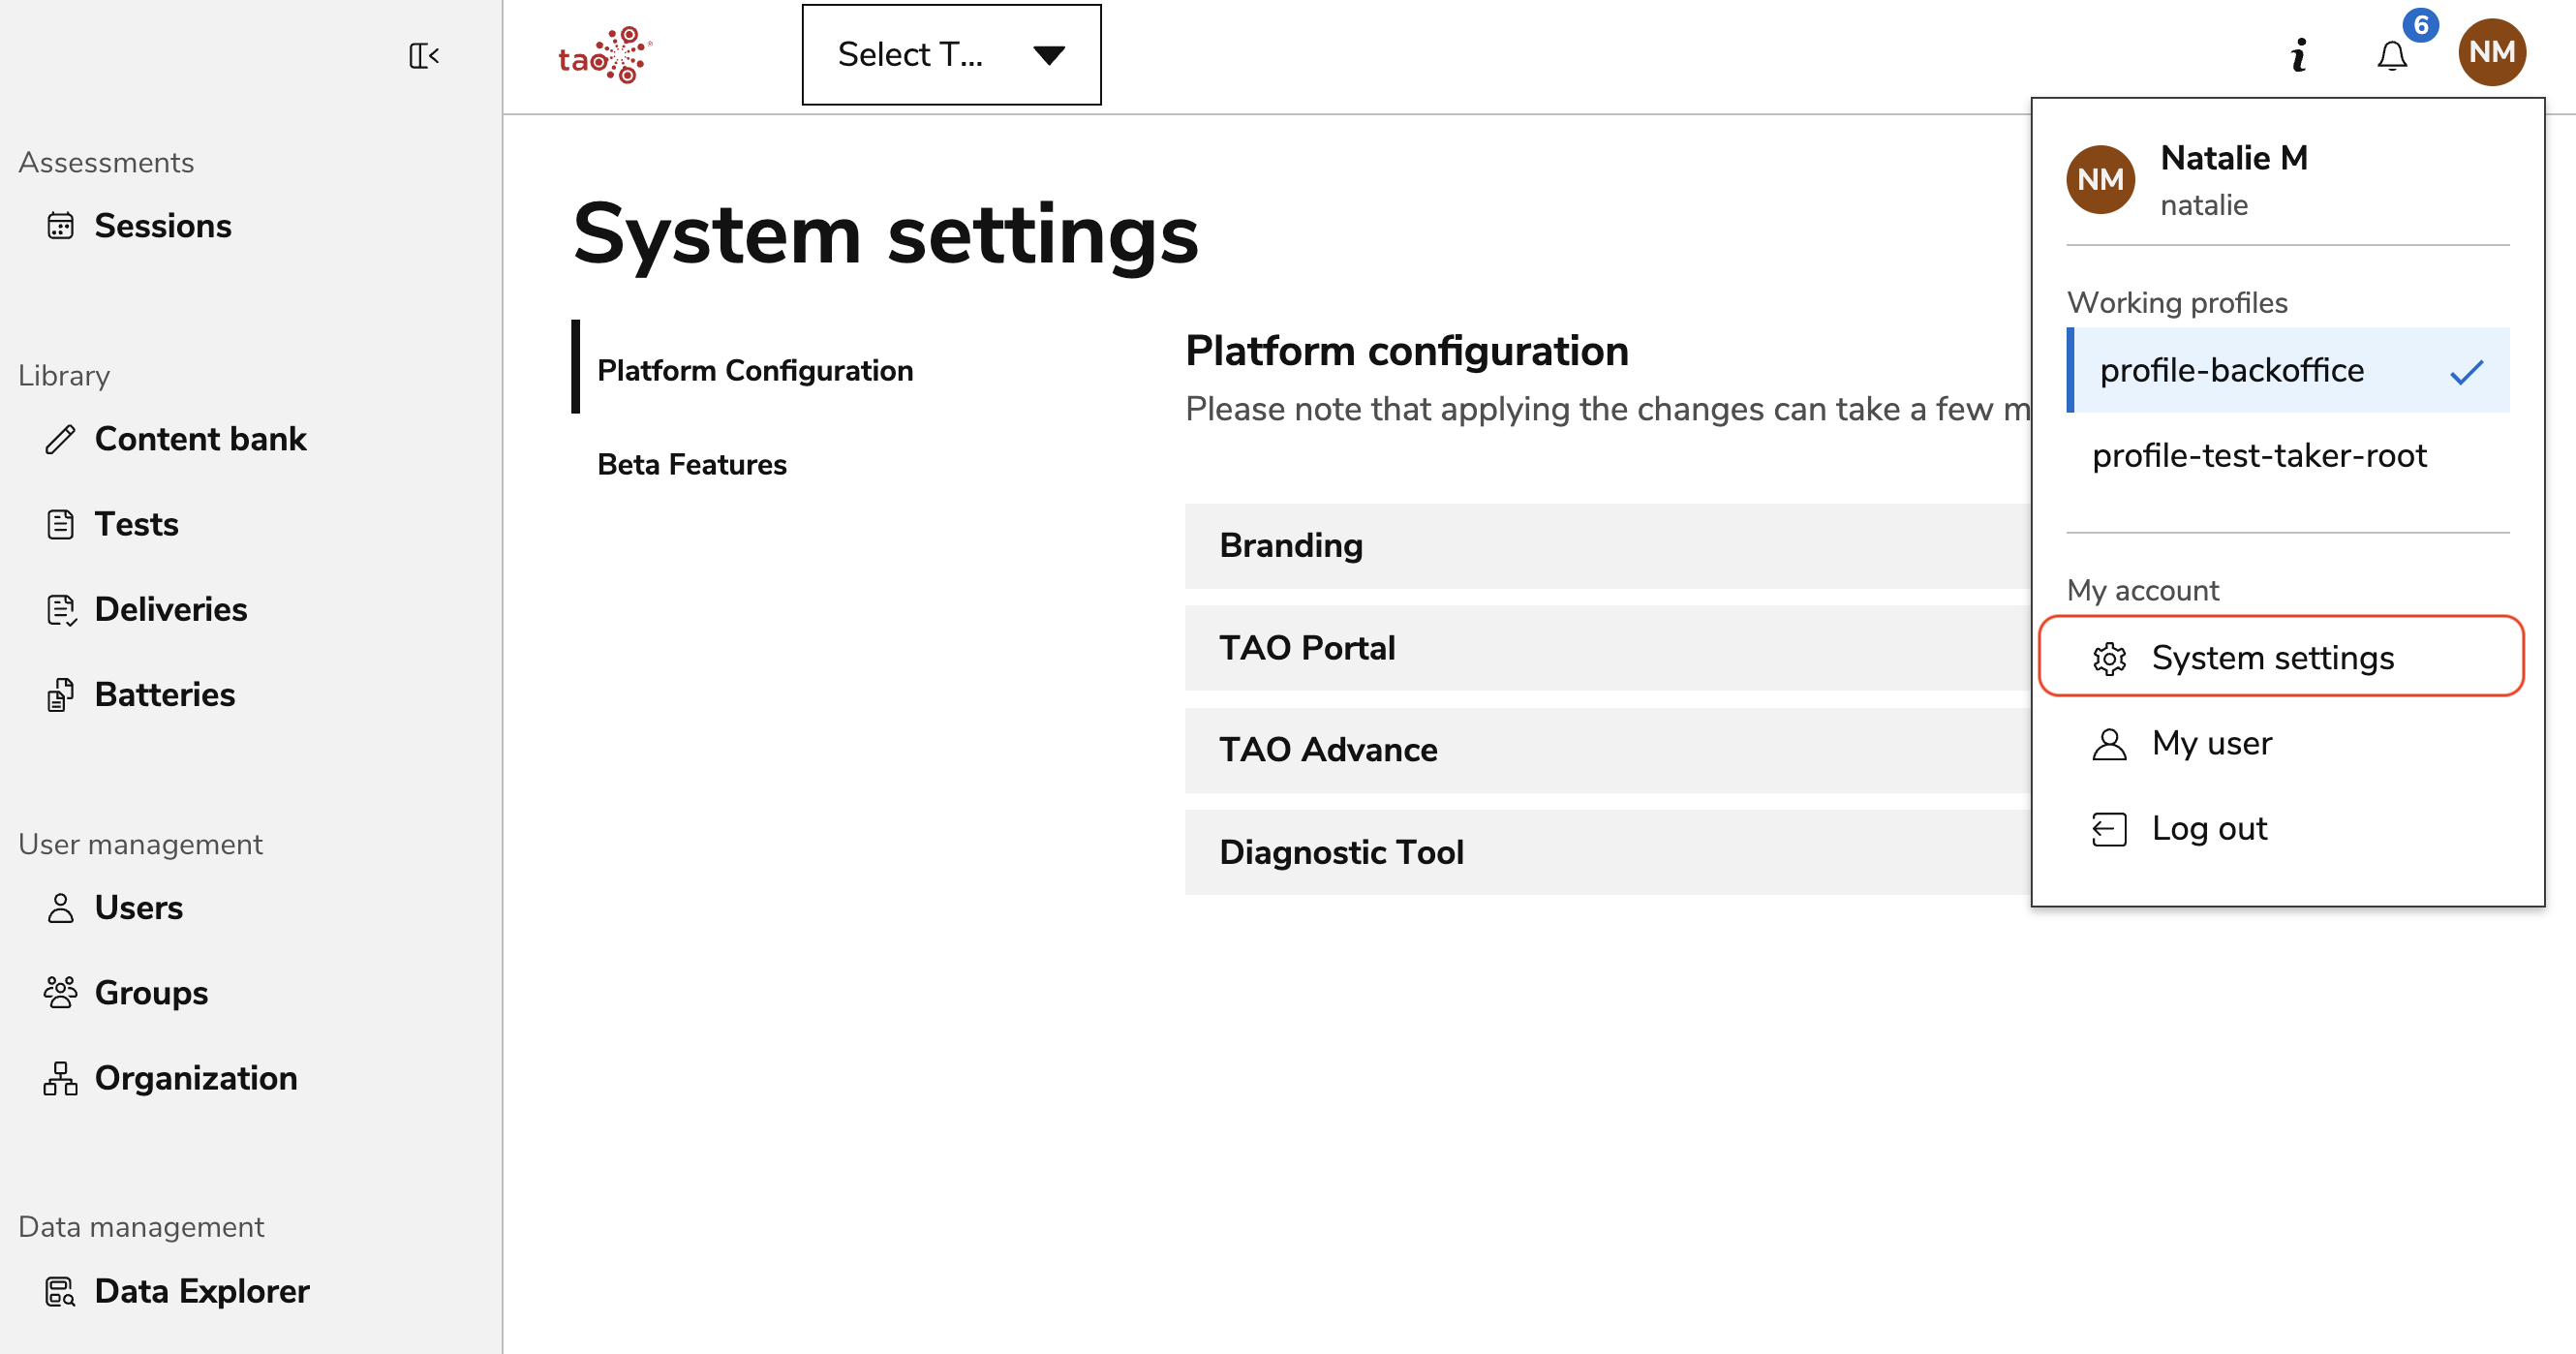Open the Sessions calendar icon

61,226
